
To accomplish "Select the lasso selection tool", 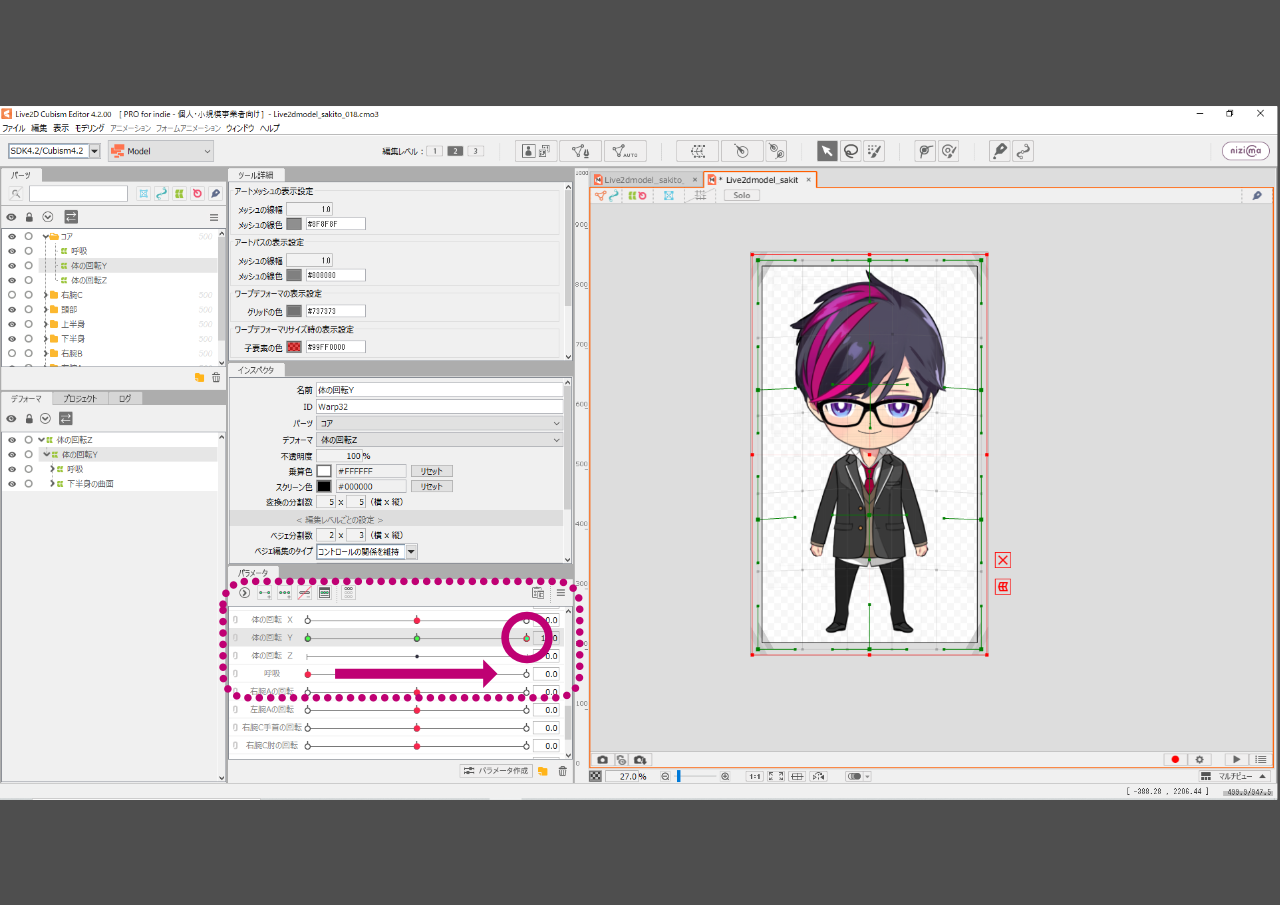I will (x=851, y=151).
